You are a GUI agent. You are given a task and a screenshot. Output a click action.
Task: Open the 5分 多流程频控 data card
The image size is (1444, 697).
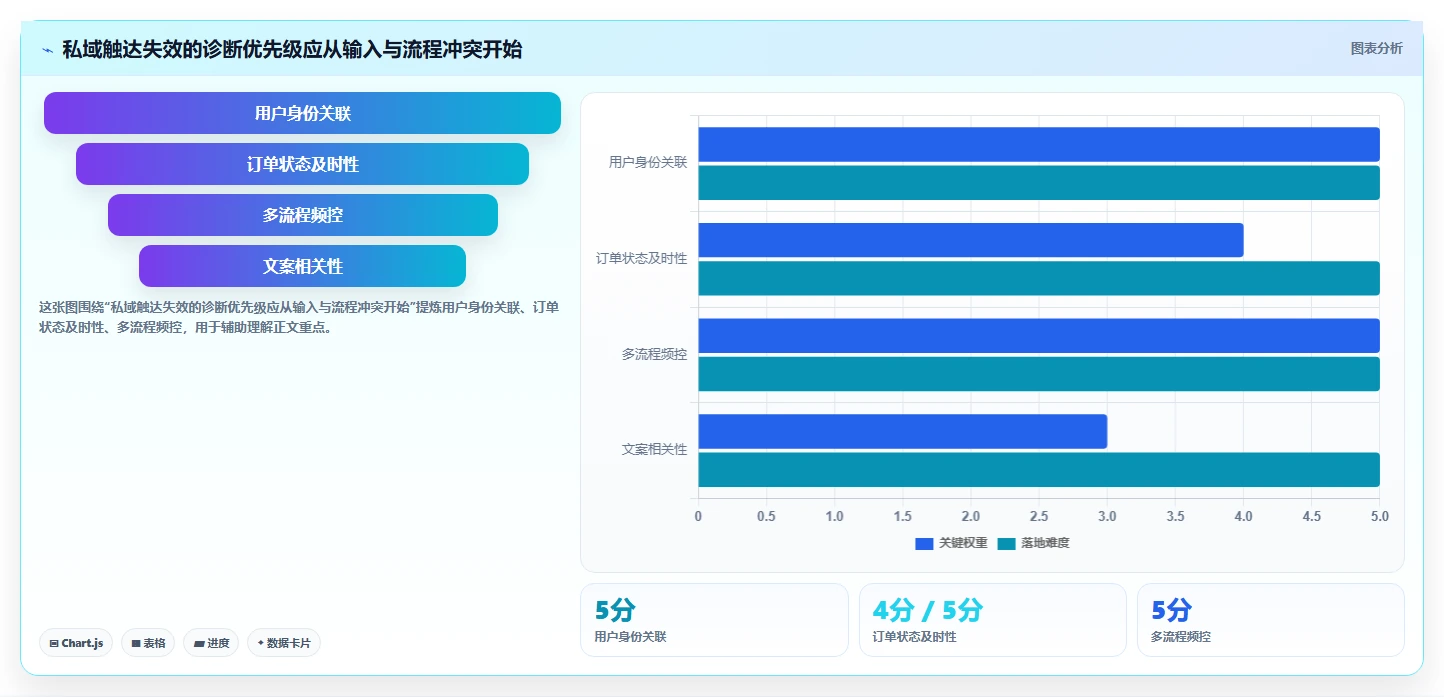1271,620
